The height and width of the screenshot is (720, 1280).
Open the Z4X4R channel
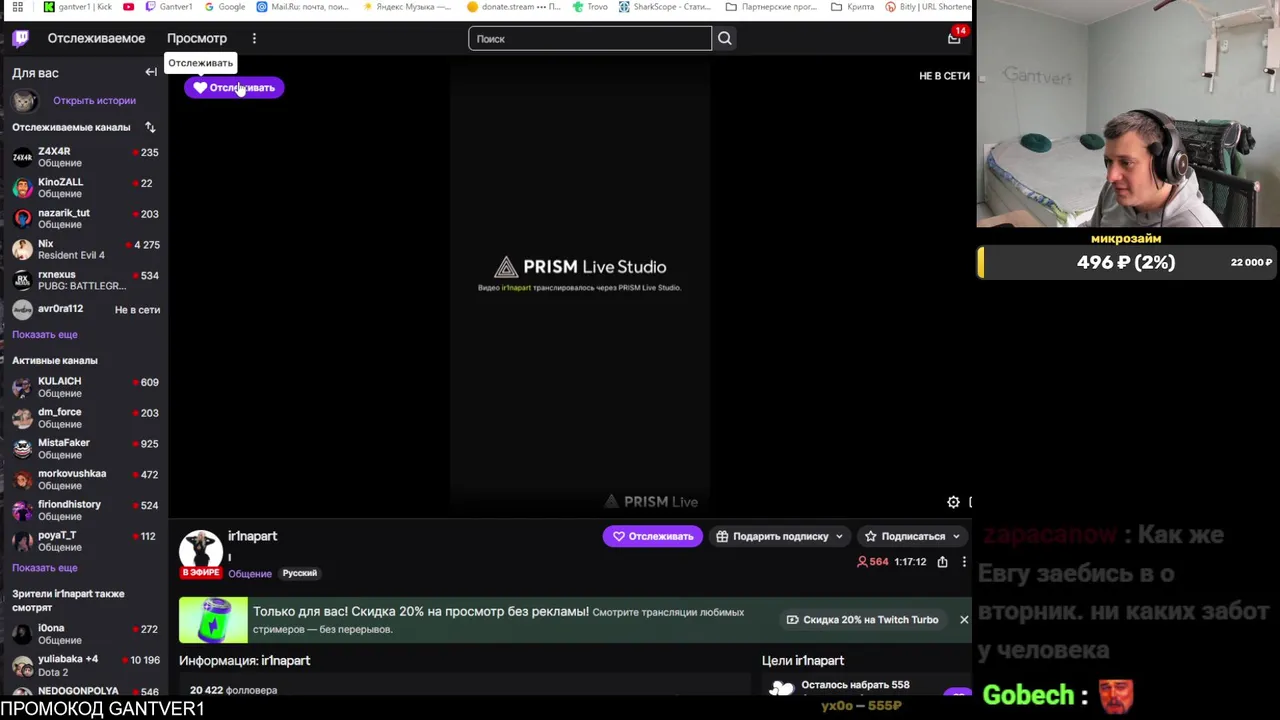click(85, 157)
